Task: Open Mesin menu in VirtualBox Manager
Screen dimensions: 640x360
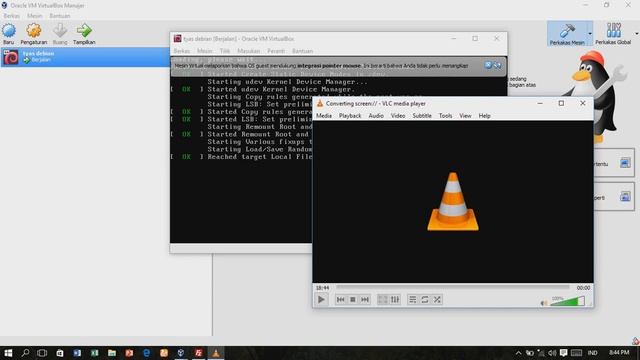Action: pos(35,16)
